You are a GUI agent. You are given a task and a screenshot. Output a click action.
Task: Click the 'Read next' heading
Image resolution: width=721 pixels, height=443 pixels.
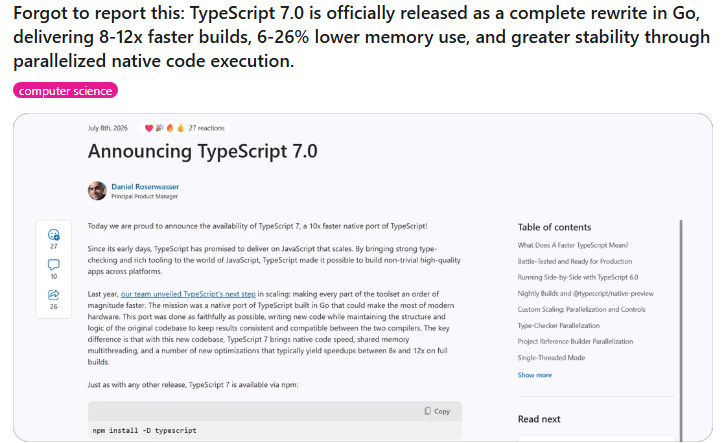(x=539, y=419)
